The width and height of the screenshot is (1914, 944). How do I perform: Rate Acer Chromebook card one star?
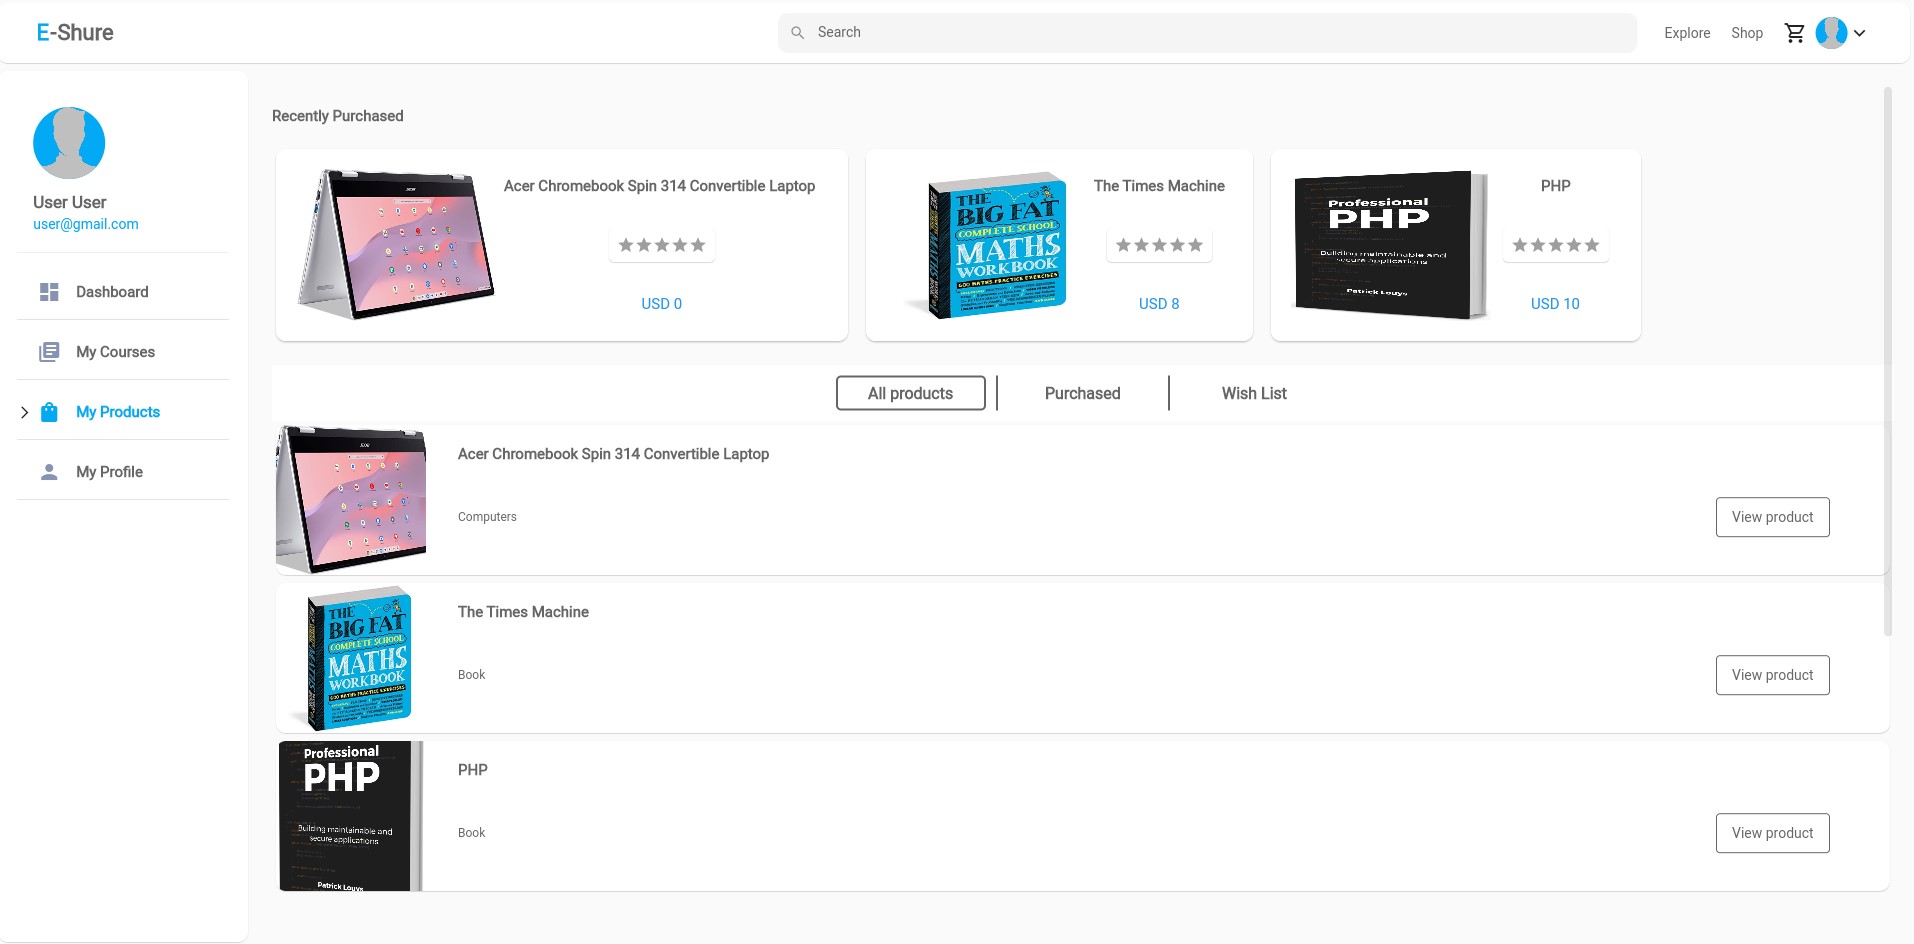click(626, 245)
